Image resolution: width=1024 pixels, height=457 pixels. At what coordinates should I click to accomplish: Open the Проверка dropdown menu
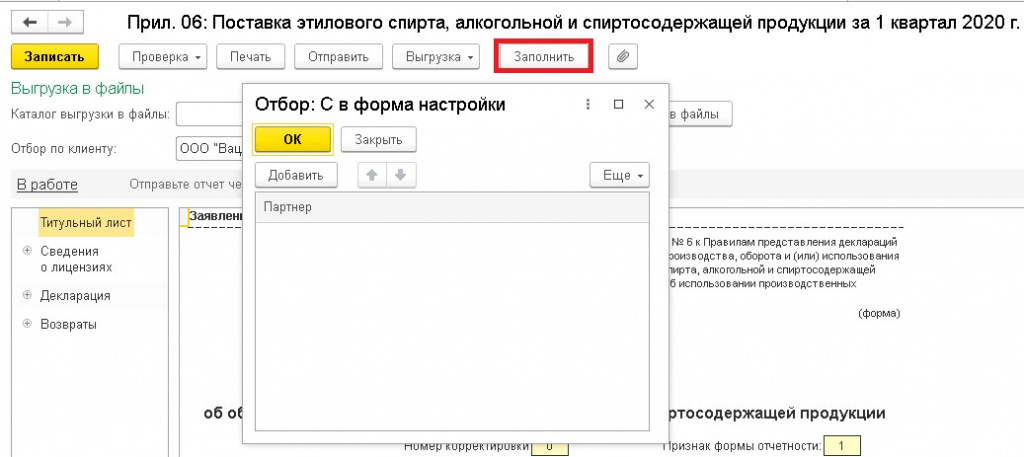tap(163, 57)
